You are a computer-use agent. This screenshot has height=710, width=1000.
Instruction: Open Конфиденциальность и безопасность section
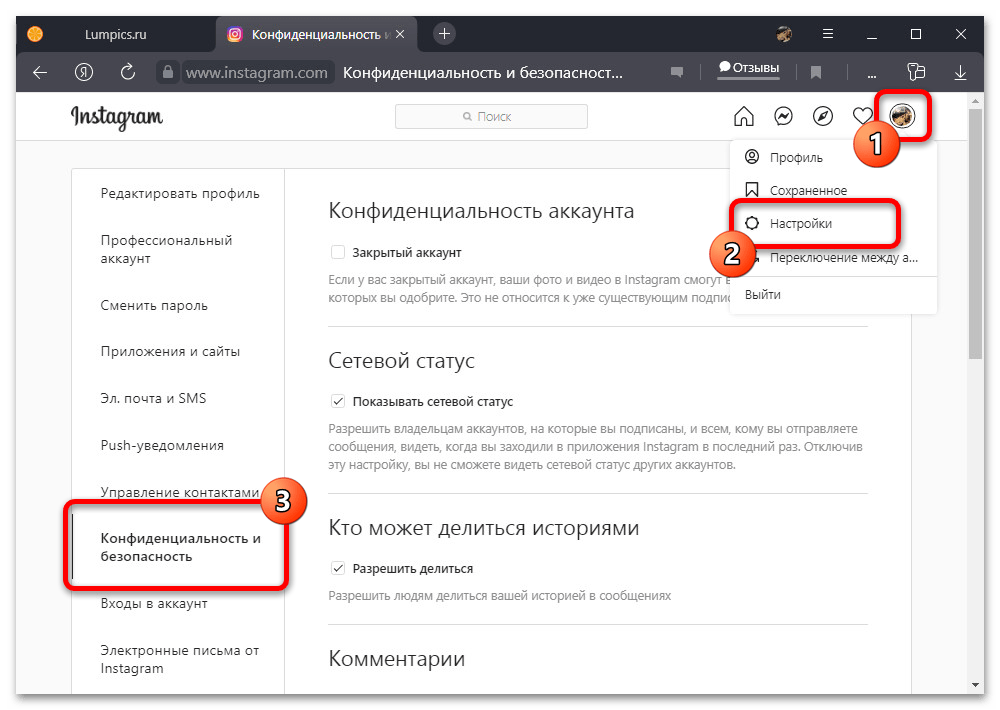pyautogui.click(x=180, y=547)
